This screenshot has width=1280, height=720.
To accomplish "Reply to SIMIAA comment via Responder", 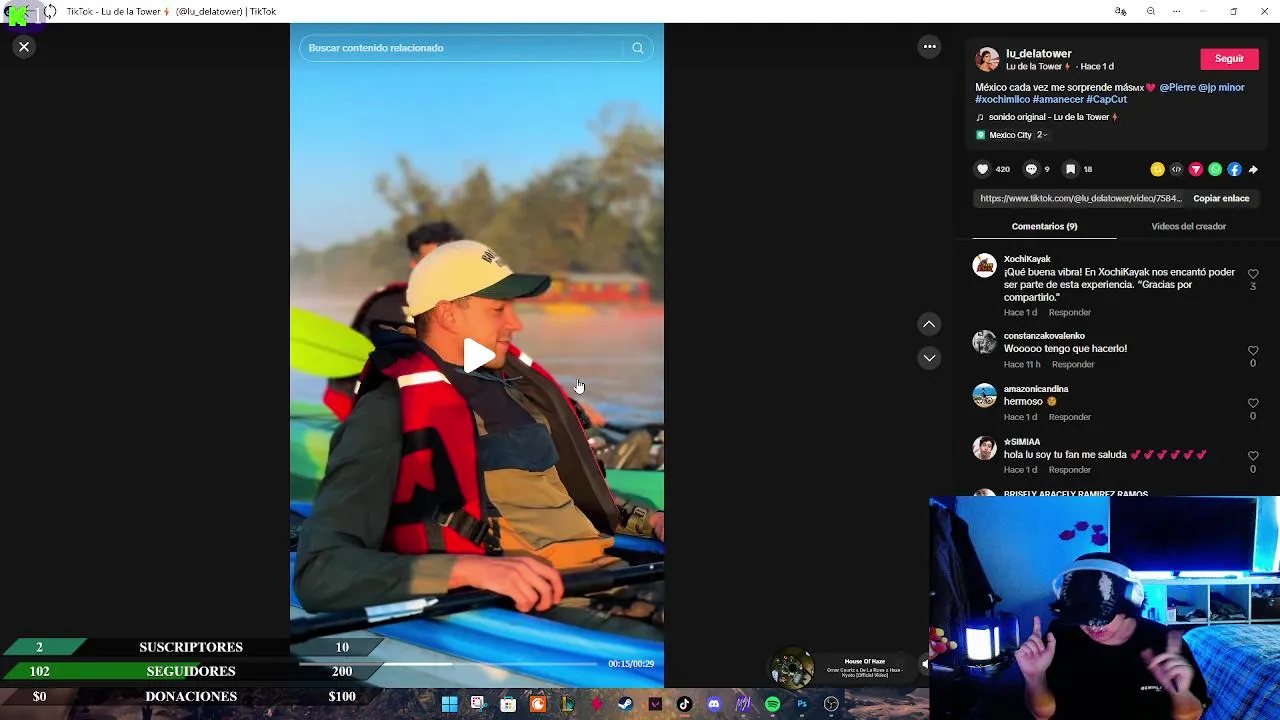I will [1069, 470].
